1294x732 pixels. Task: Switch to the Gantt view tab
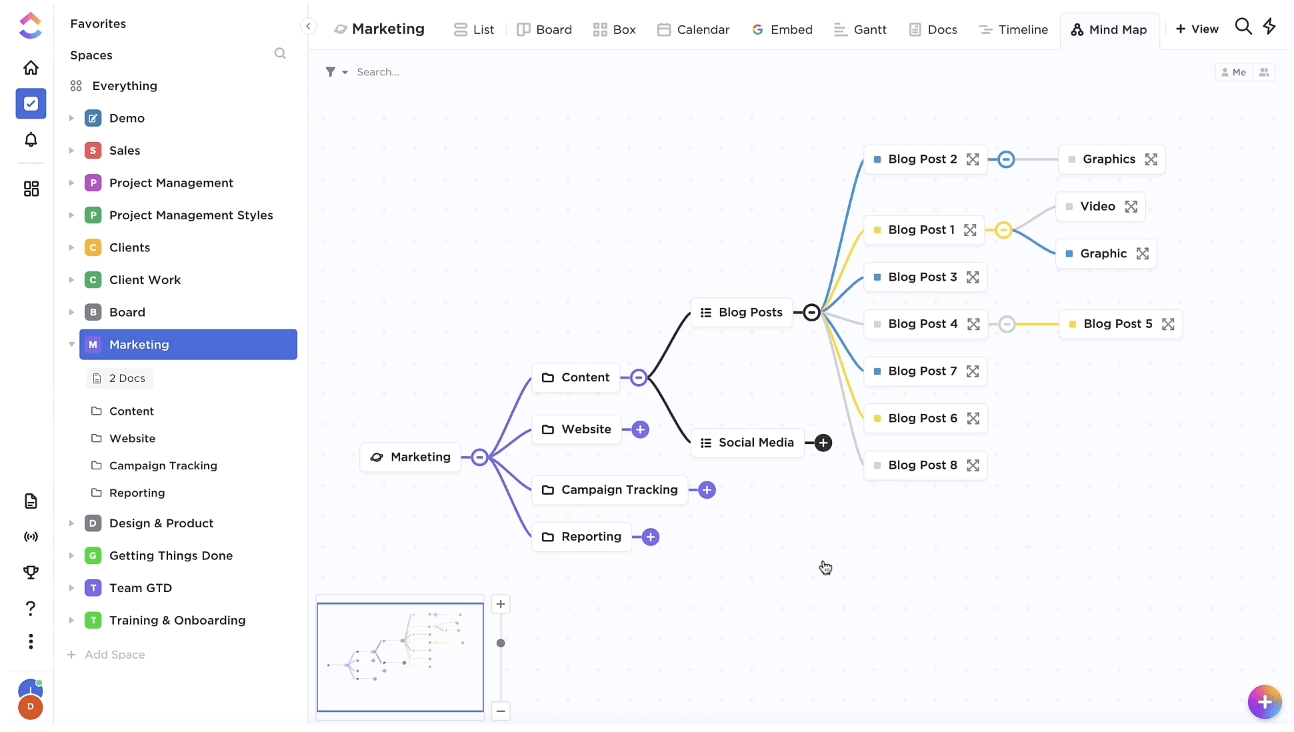coord(859,29)
